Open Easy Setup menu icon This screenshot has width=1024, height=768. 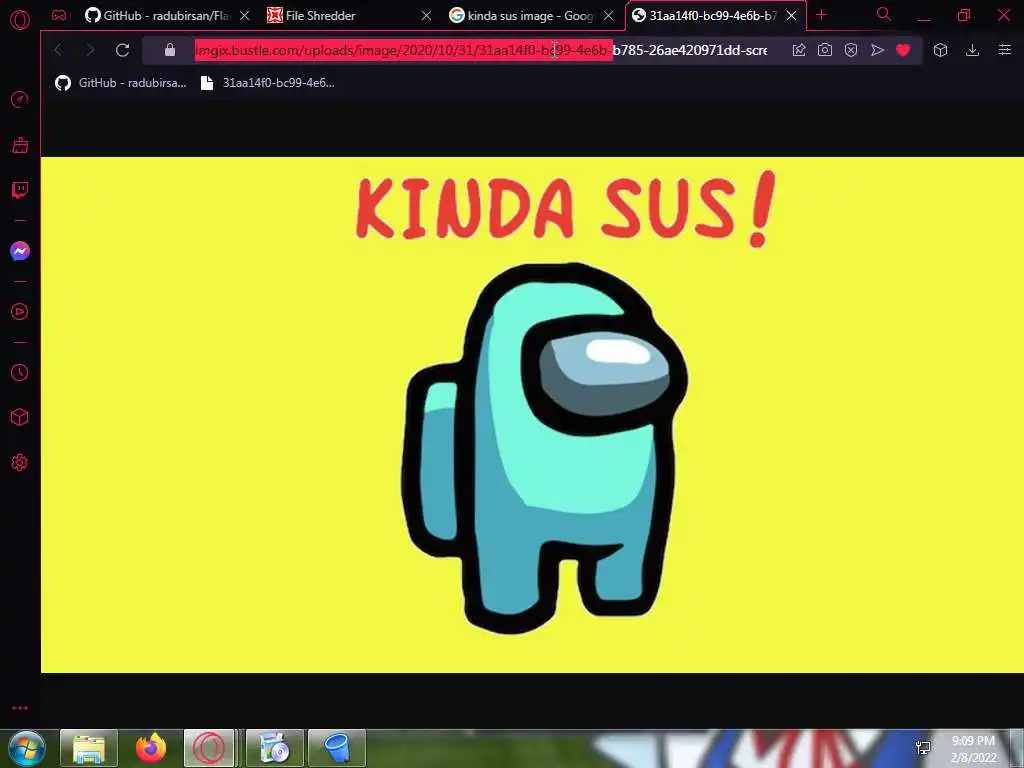point(1005,50)
